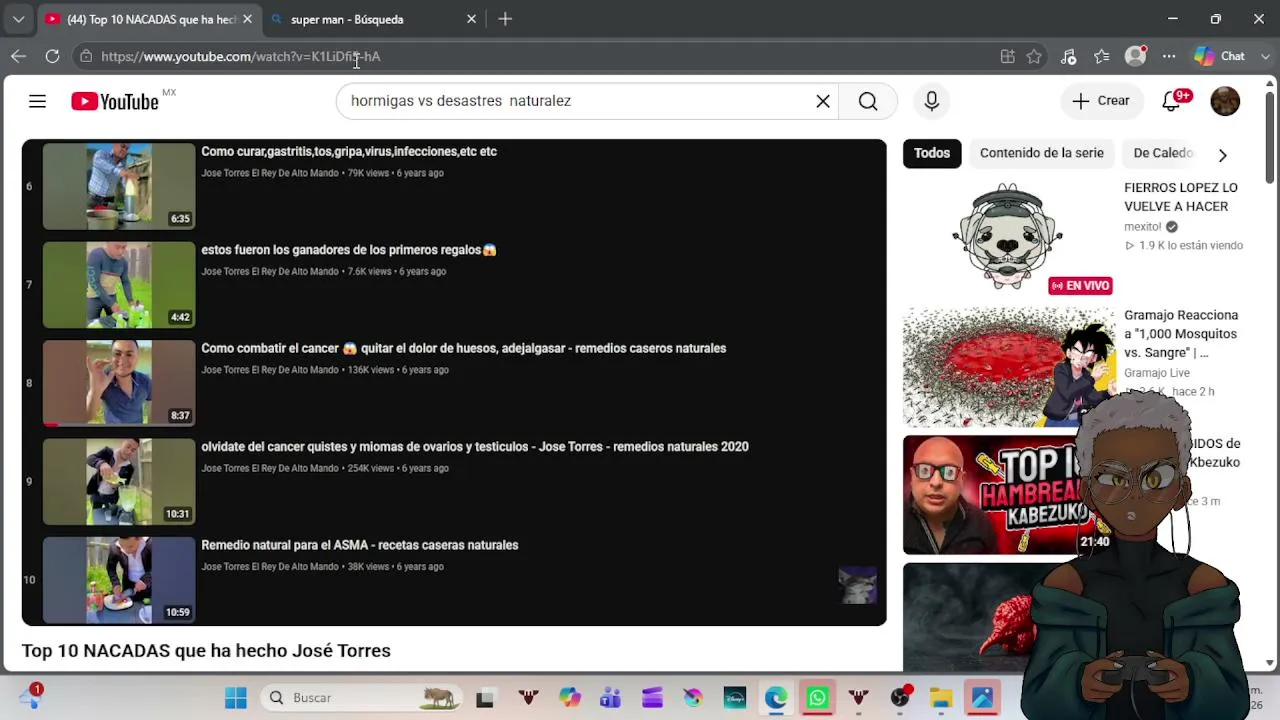Select the Todos filter chip
Viewport: 1280px width, 720px height.
(x=931, y=153)
